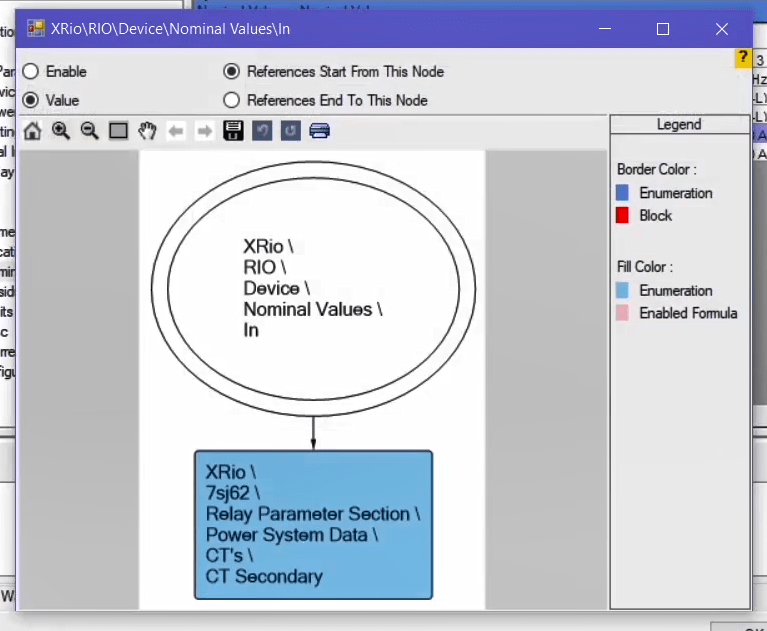Click the blue Enumeration border color swatch
767x631 pixels.
click(x=623, y=193)
